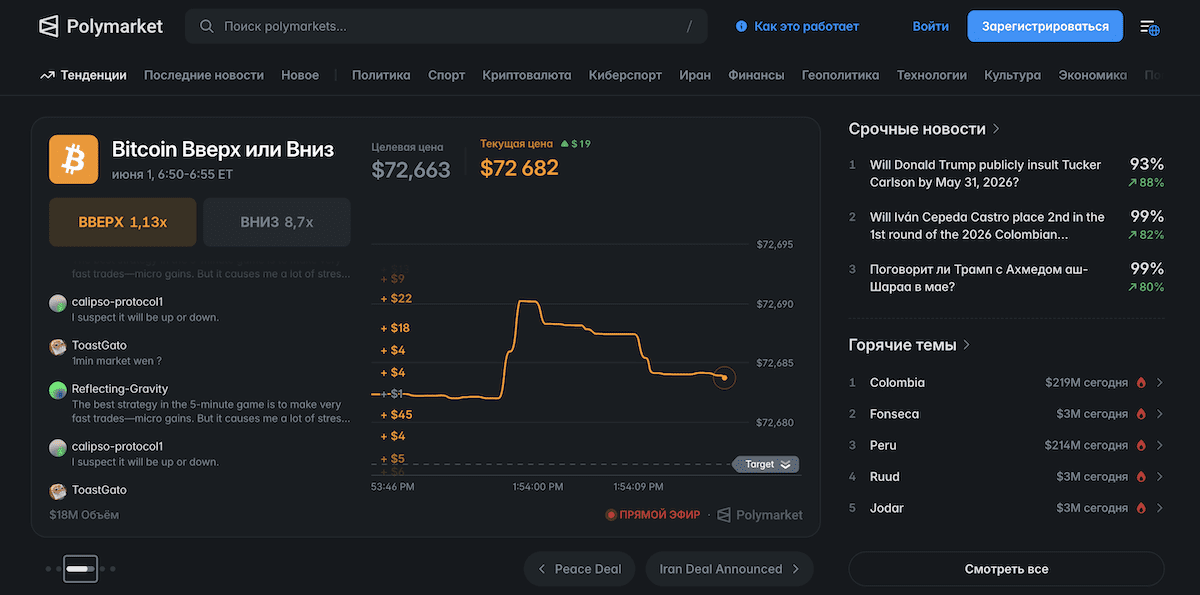Open the Иран category

tap(695, 75)
